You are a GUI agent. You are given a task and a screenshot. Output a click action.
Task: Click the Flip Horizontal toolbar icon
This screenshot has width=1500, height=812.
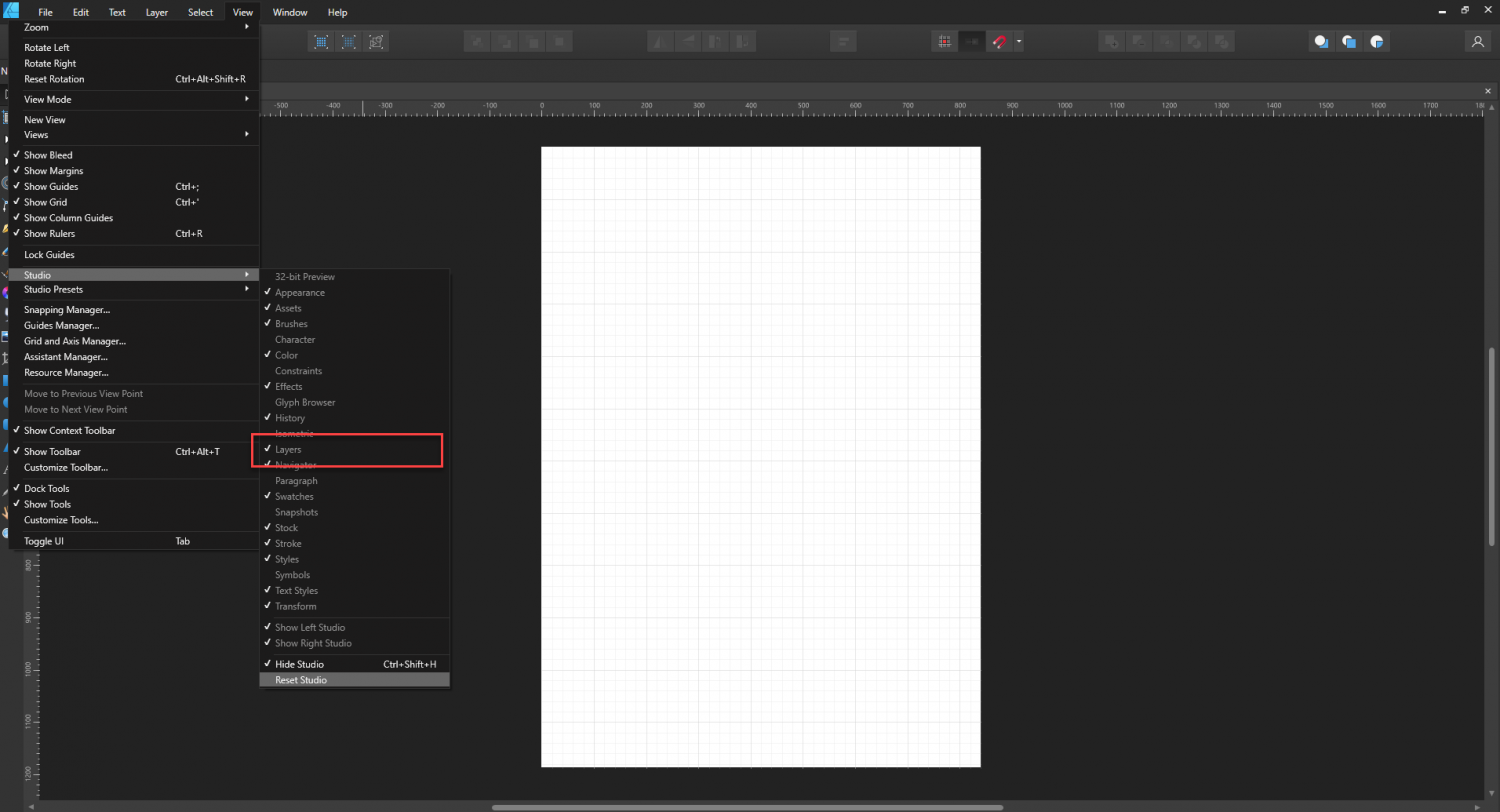tap(662, 41)
